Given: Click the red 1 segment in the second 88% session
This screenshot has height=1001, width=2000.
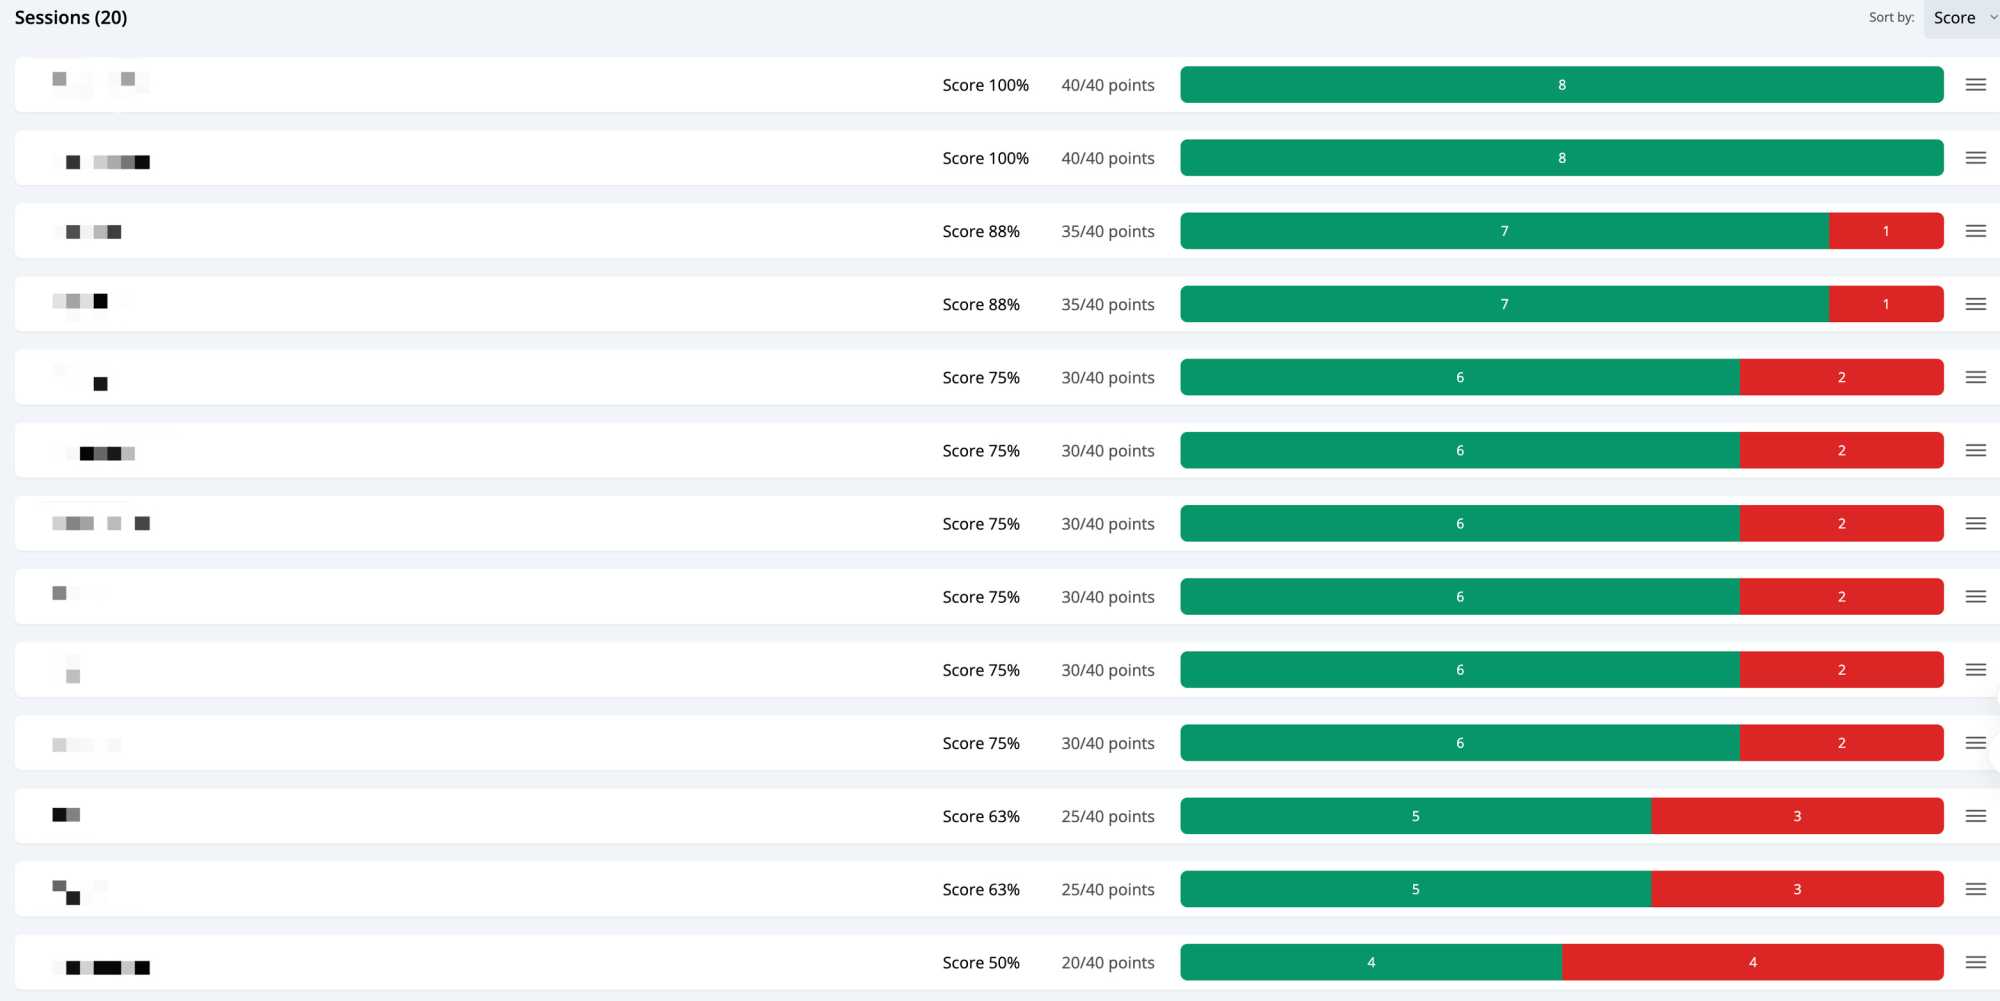Looking at the screenshot, I should tap(1886, 304).
